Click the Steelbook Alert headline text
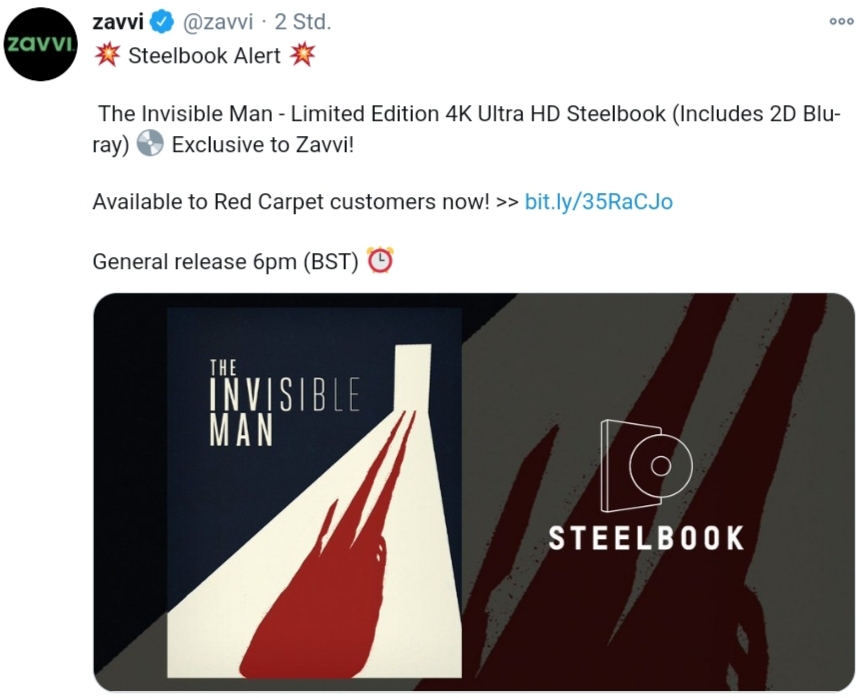The height and width of the screenshot is (698, 863). (204, 55)
